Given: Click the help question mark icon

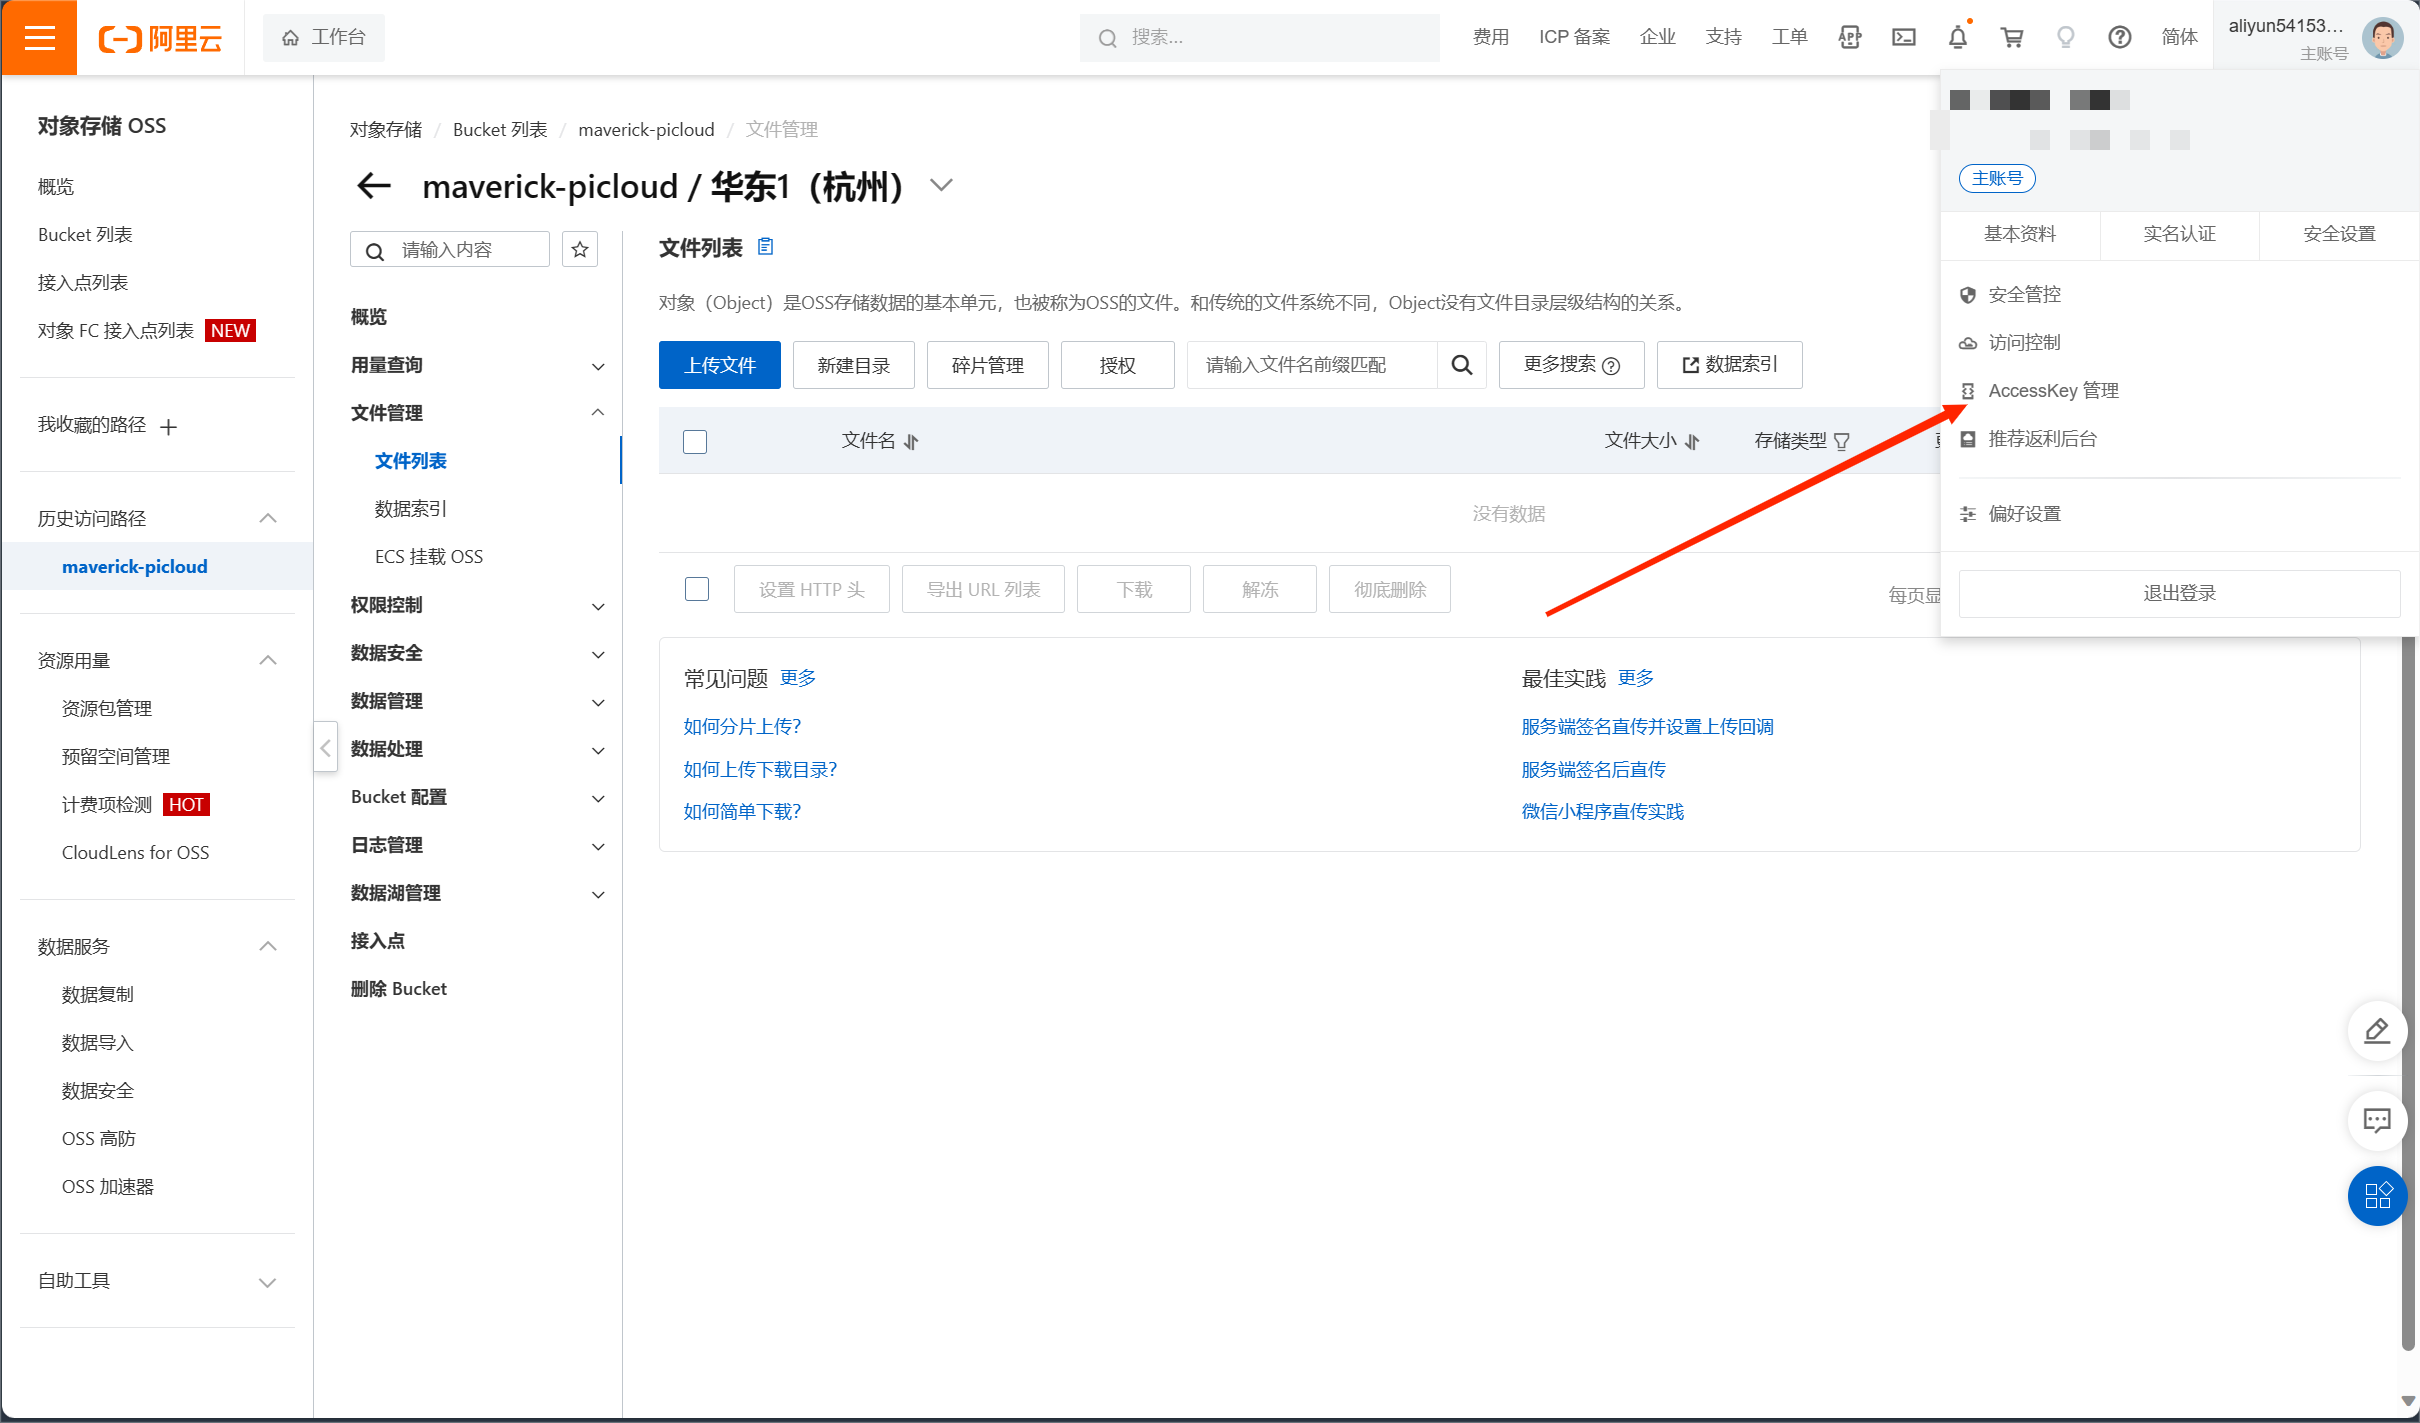Looking at the screenshot, I should [2119, 38].
